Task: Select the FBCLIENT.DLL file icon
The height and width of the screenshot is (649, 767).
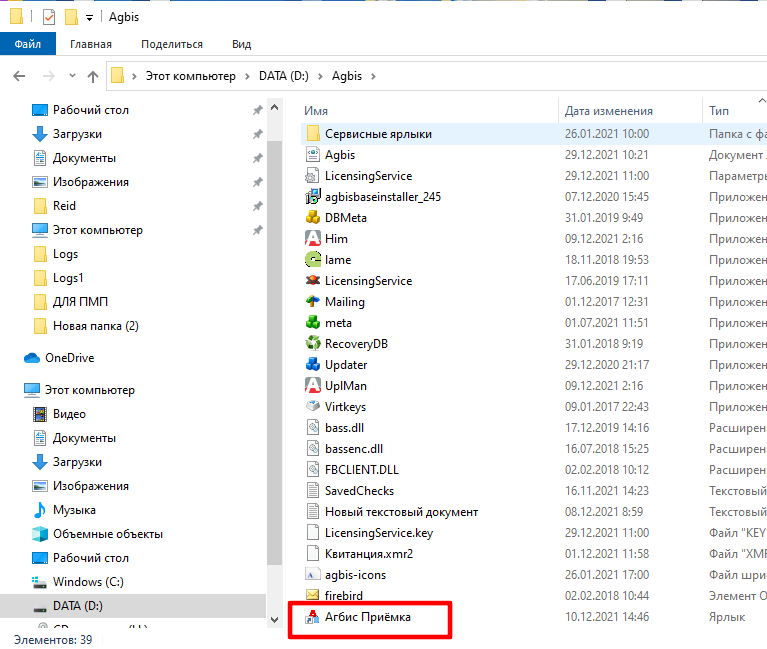Action: coord(313,470)
